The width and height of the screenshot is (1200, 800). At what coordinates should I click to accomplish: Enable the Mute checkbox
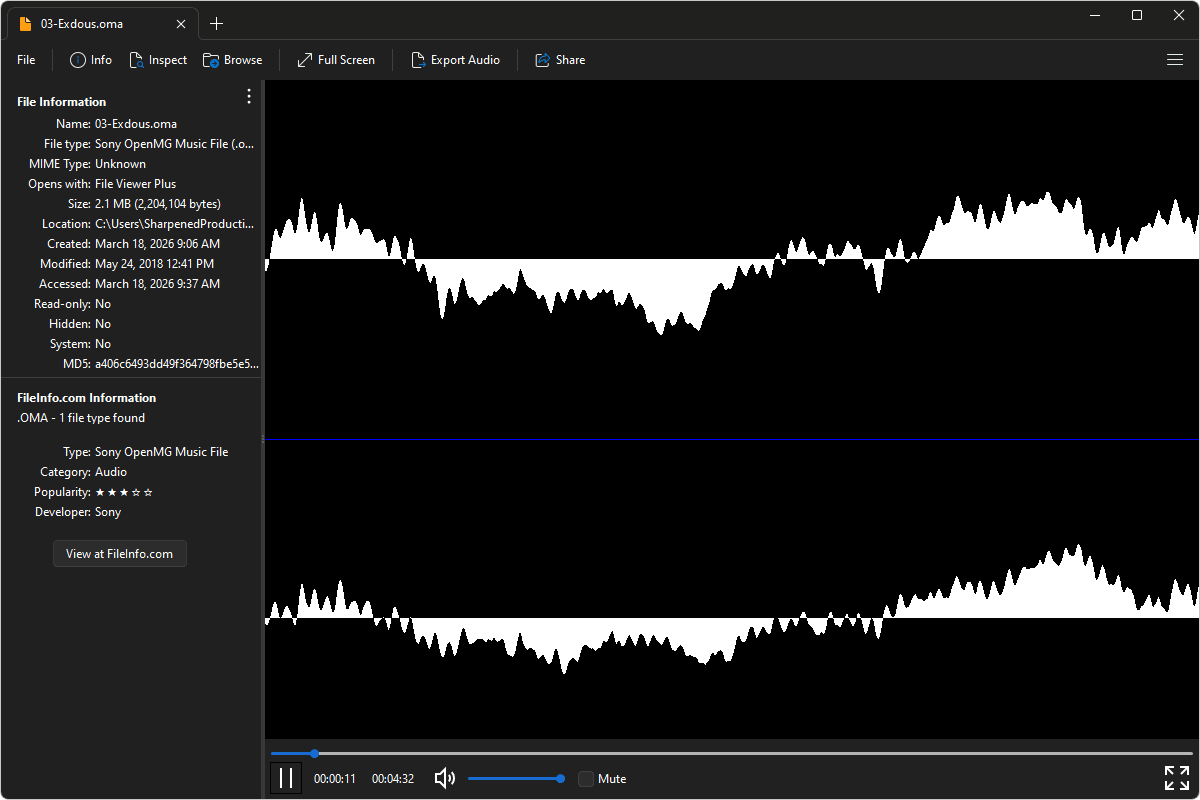pos(586,779)
